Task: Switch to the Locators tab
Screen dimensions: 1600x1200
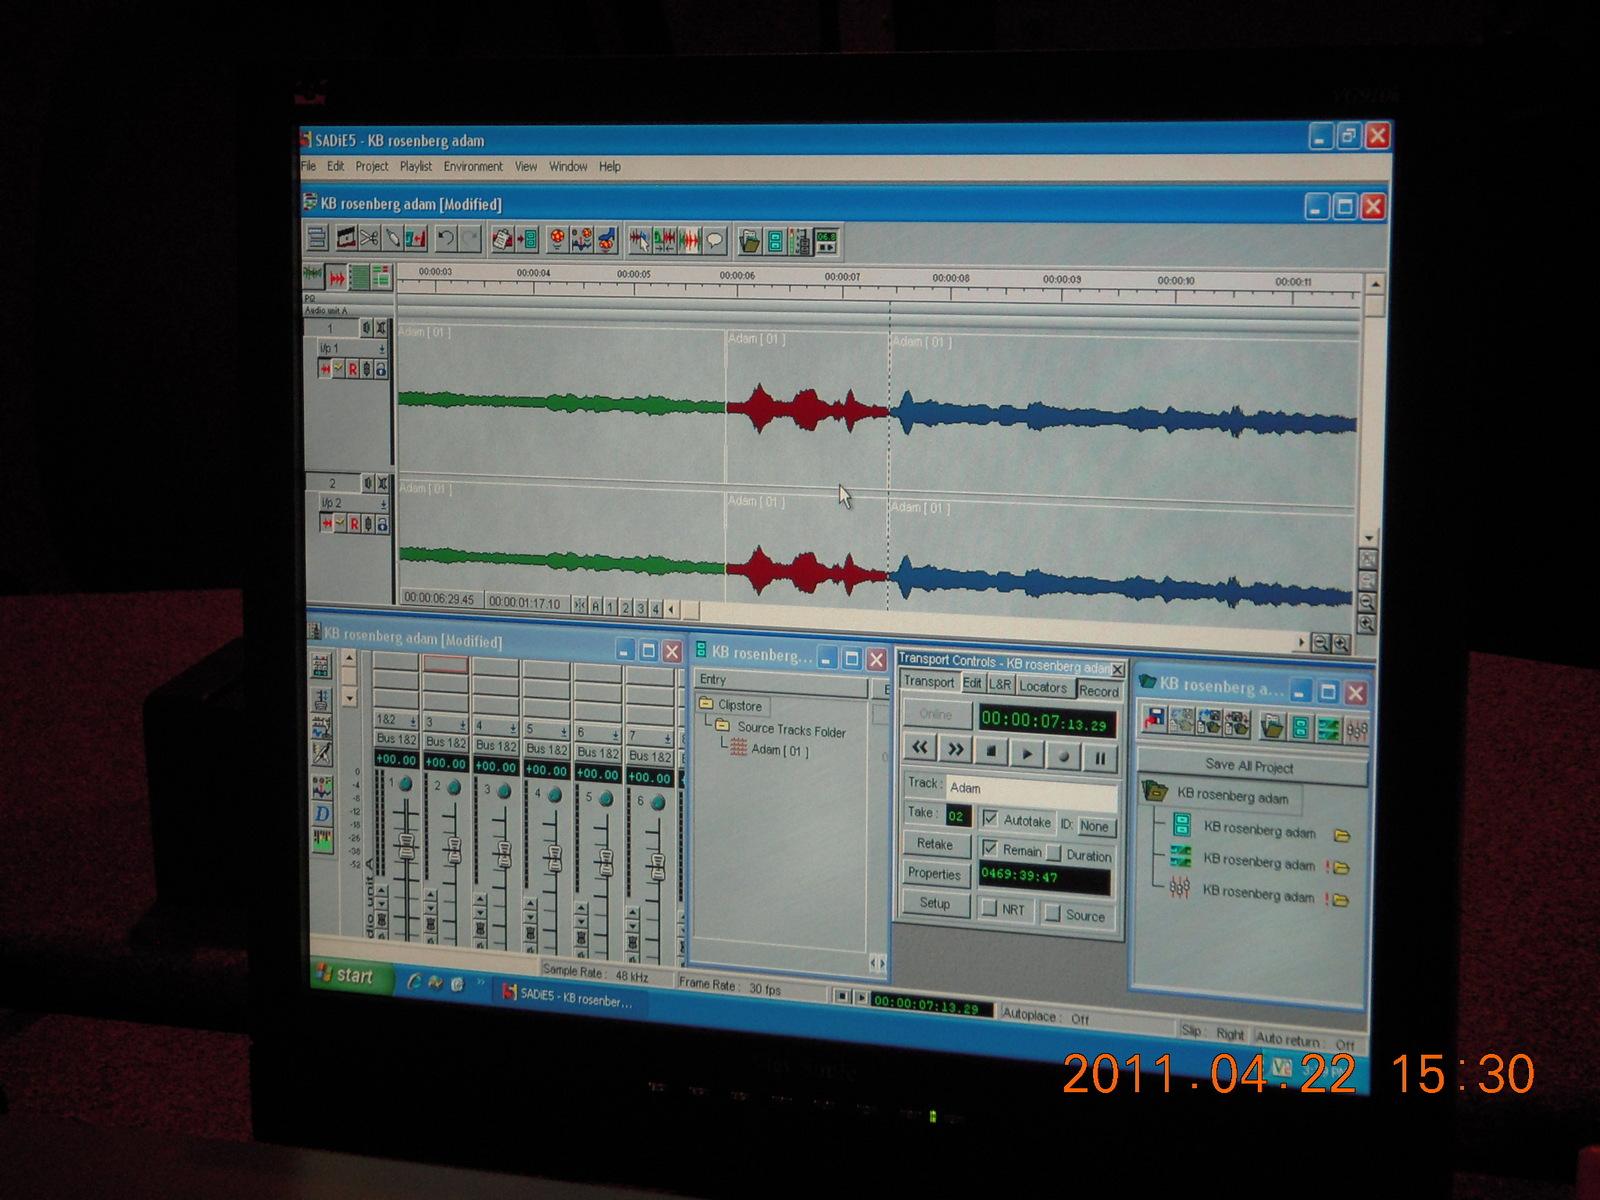Action: (x=1043, y=687)
